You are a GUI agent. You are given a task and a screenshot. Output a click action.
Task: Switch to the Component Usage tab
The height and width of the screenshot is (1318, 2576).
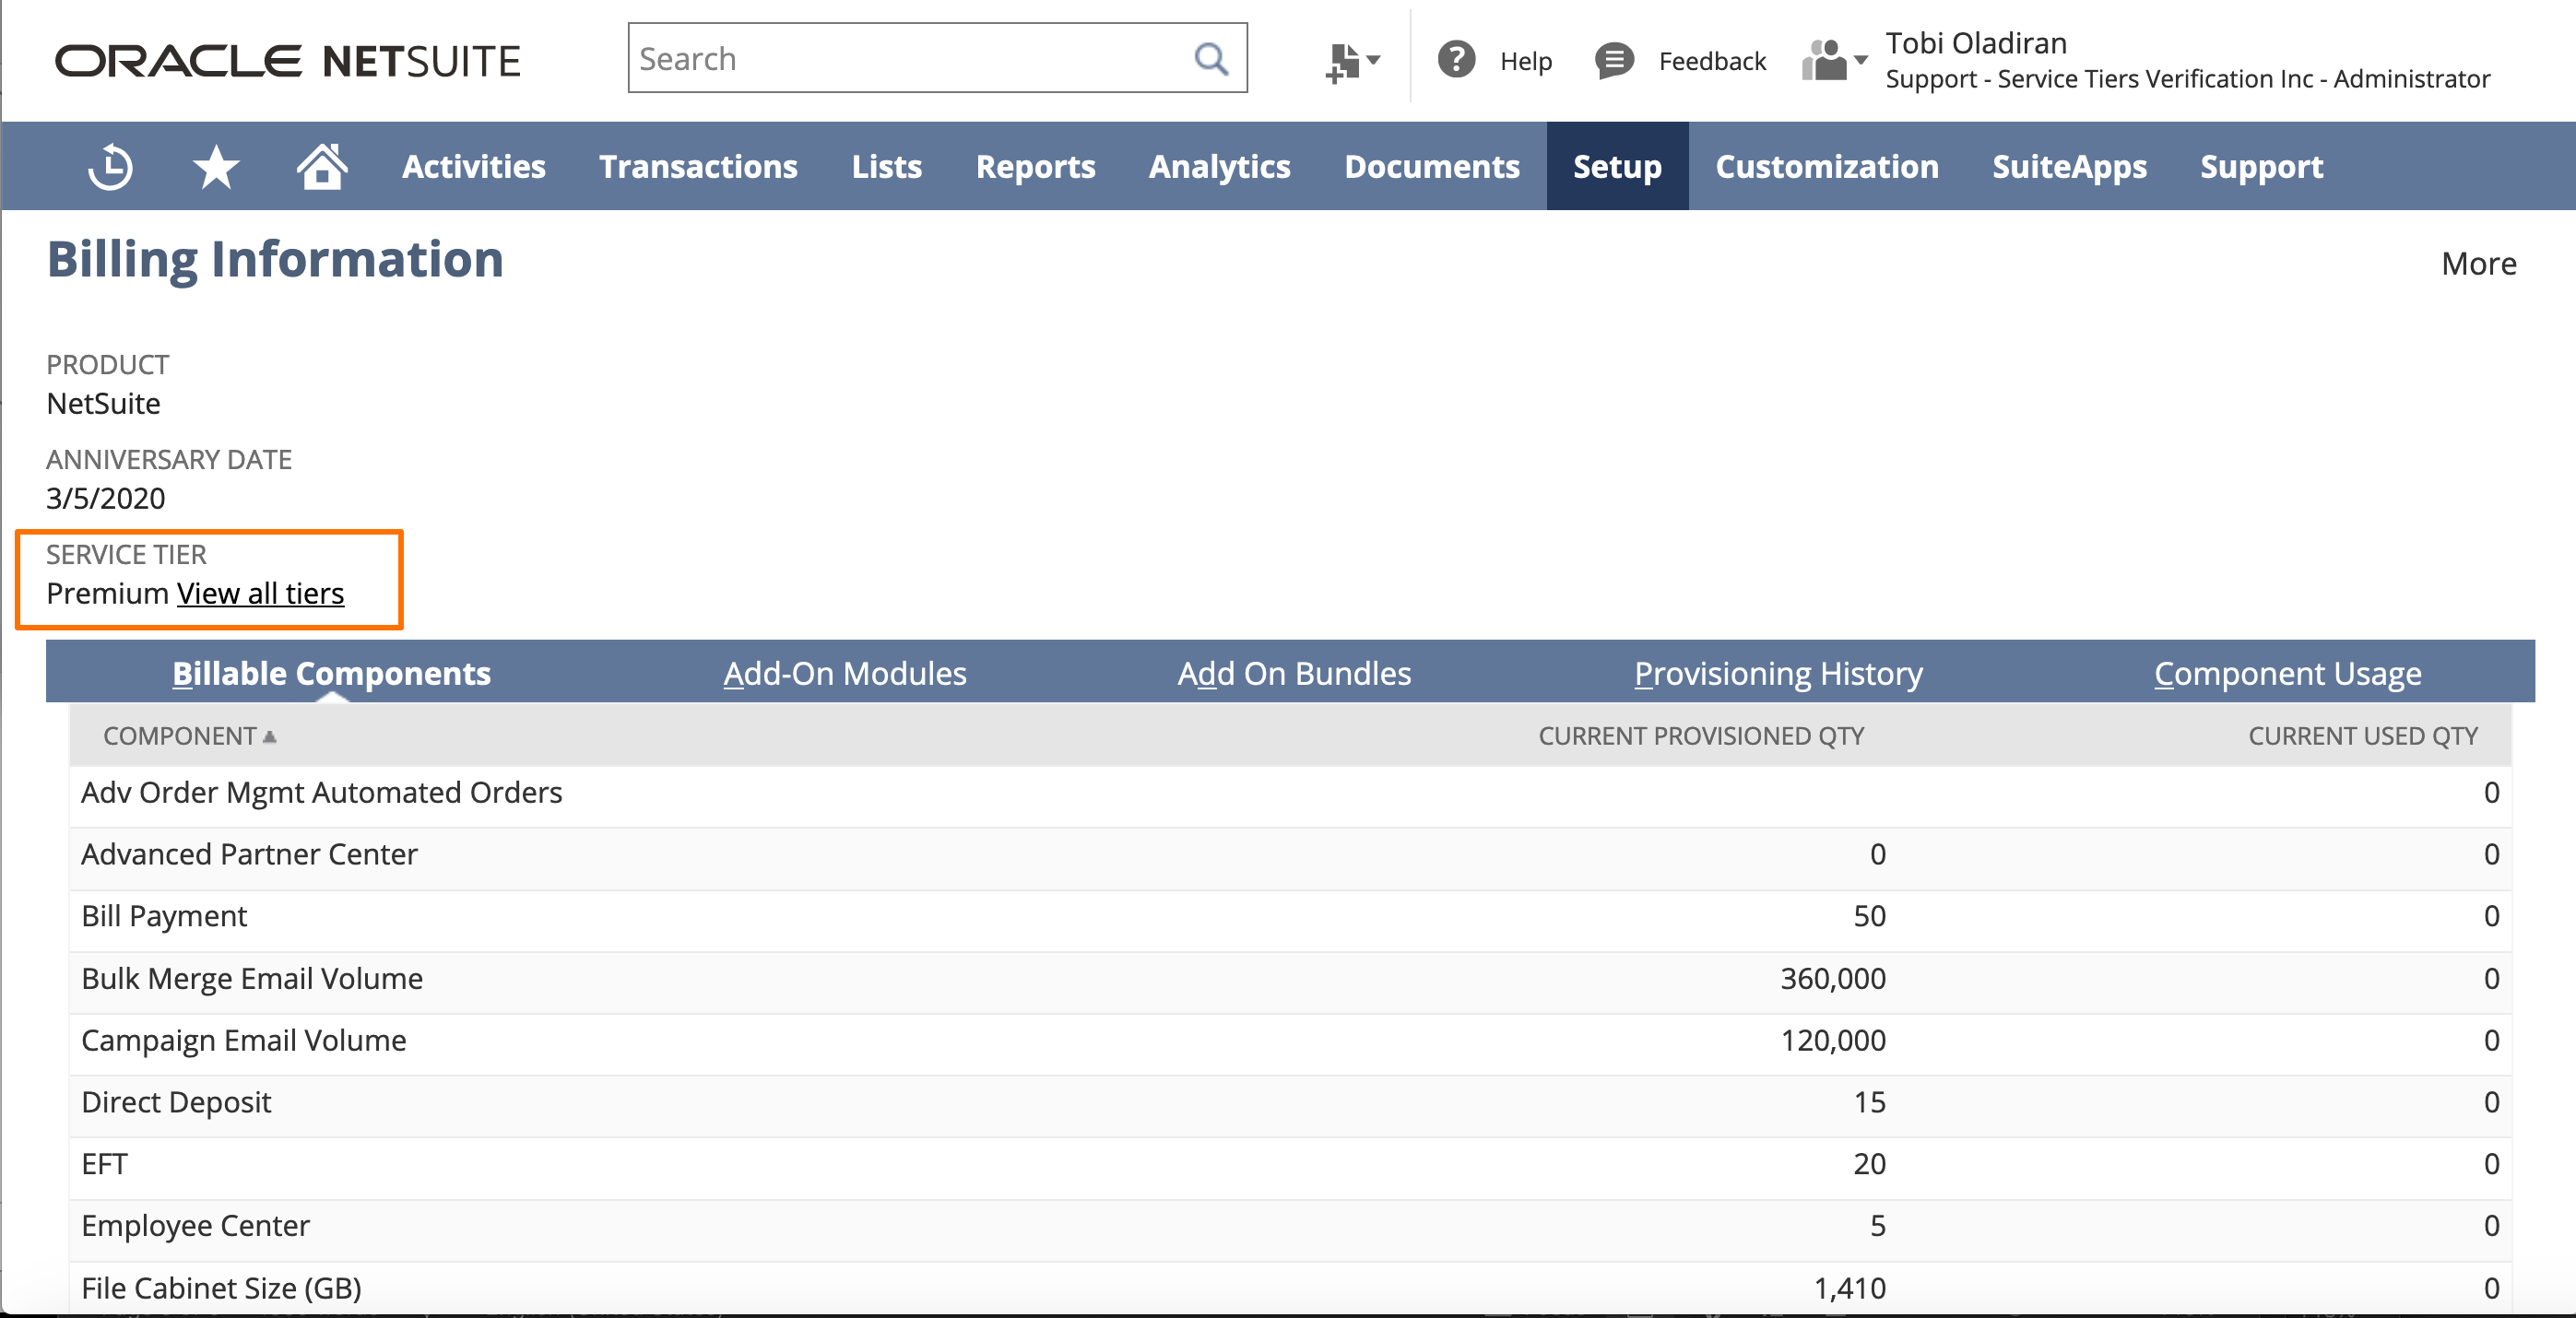pyautogui.click(x=2287, y=673)
